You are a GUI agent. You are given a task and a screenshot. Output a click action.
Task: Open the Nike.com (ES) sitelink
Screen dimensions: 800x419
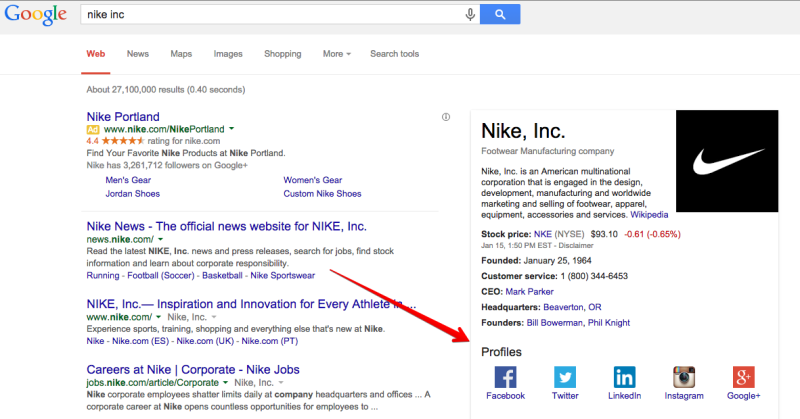[140, 341]
